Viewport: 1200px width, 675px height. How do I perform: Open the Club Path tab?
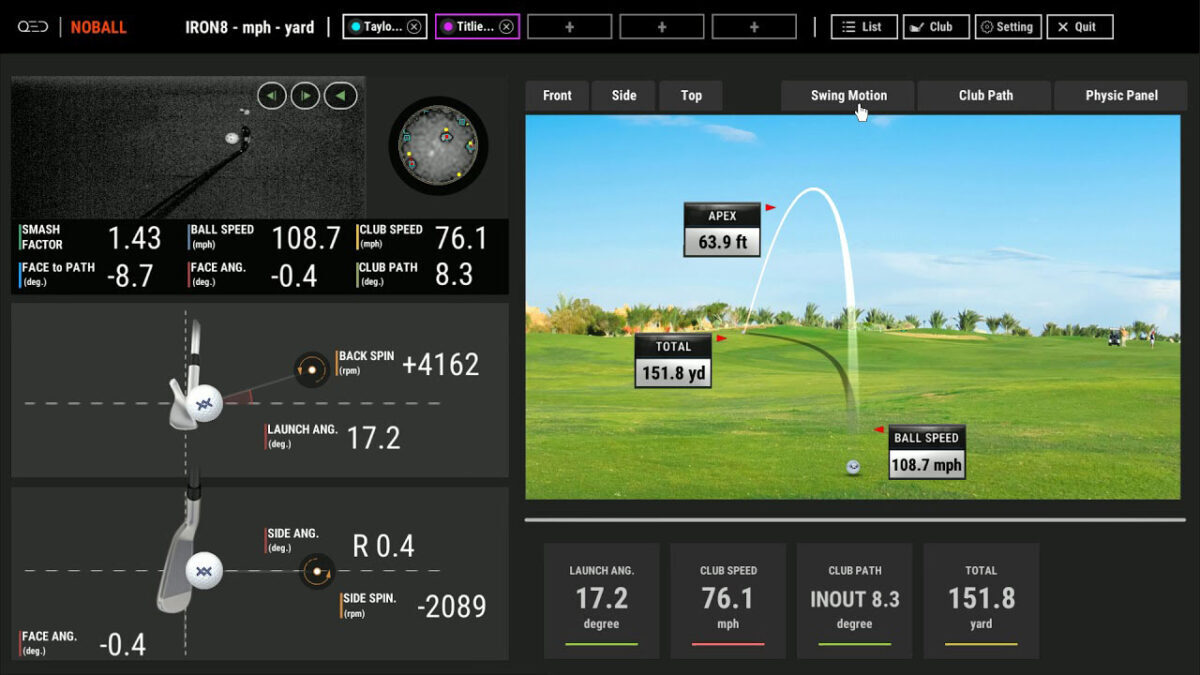(985, 96)
